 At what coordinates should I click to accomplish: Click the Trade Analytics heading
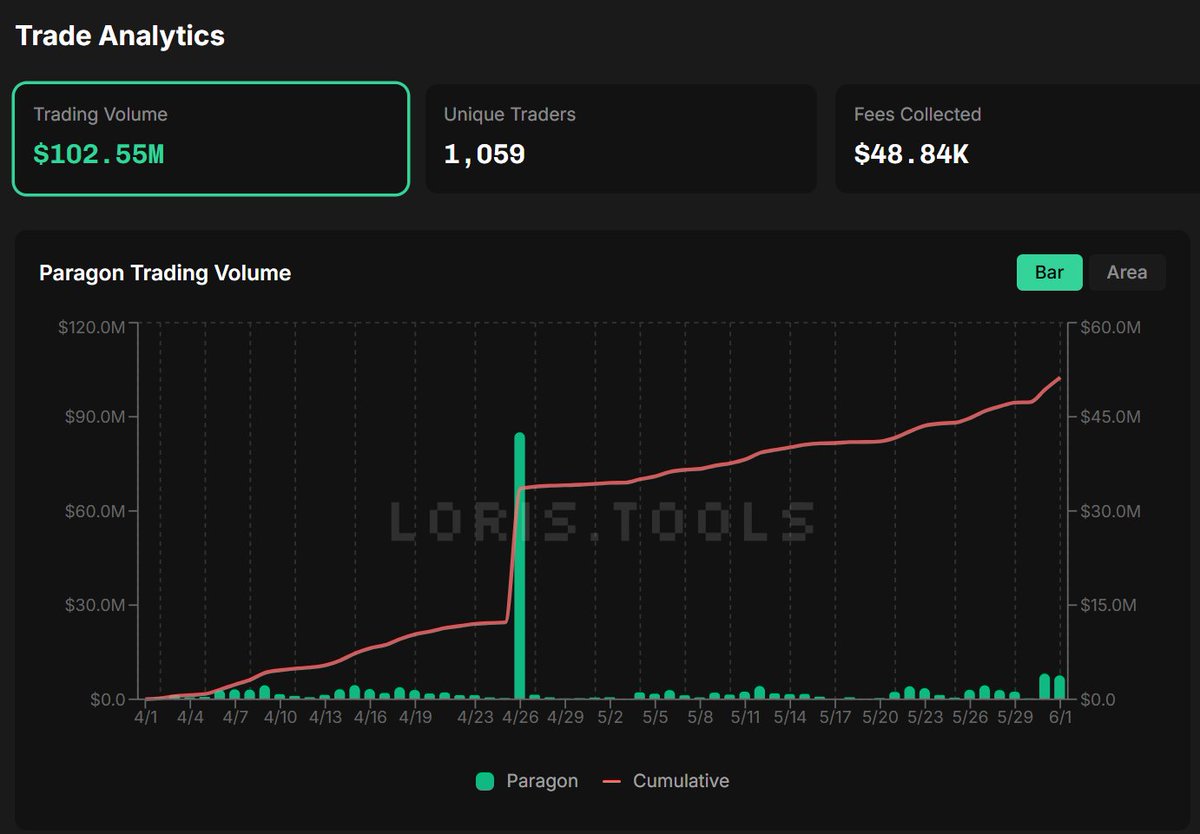120,36
